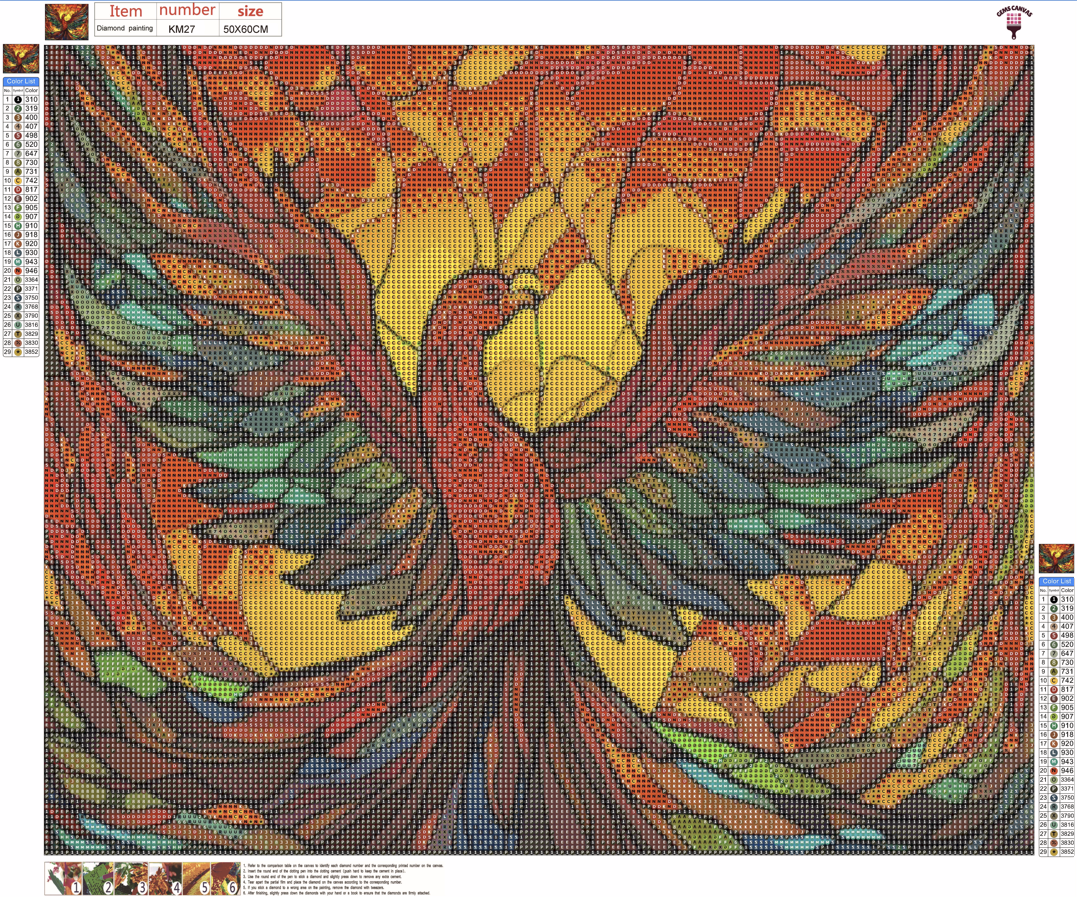Open phoenix thumbnail above left Color List

click(21, 59)
